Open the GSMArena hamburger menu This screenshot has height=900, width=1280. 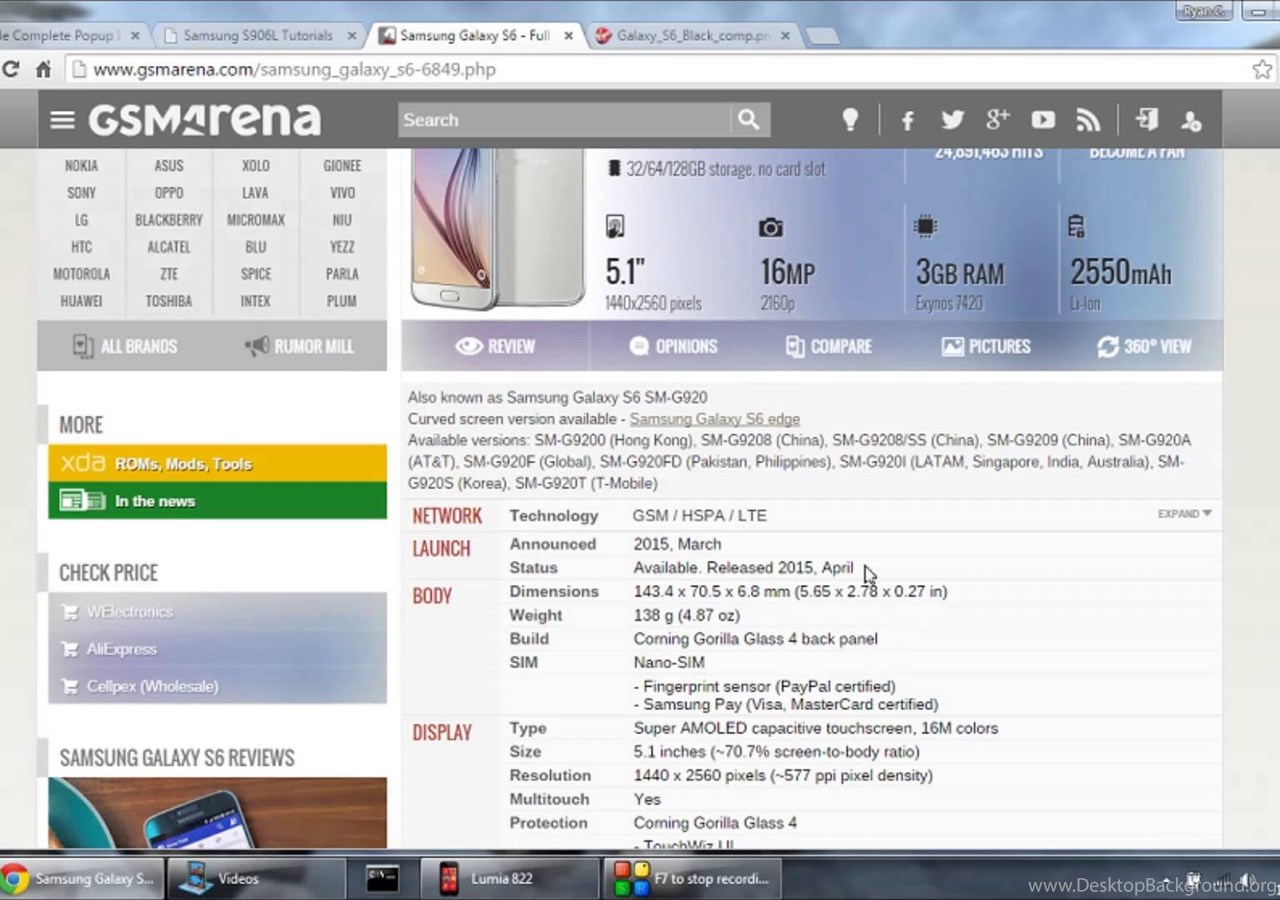coord(62,120)
